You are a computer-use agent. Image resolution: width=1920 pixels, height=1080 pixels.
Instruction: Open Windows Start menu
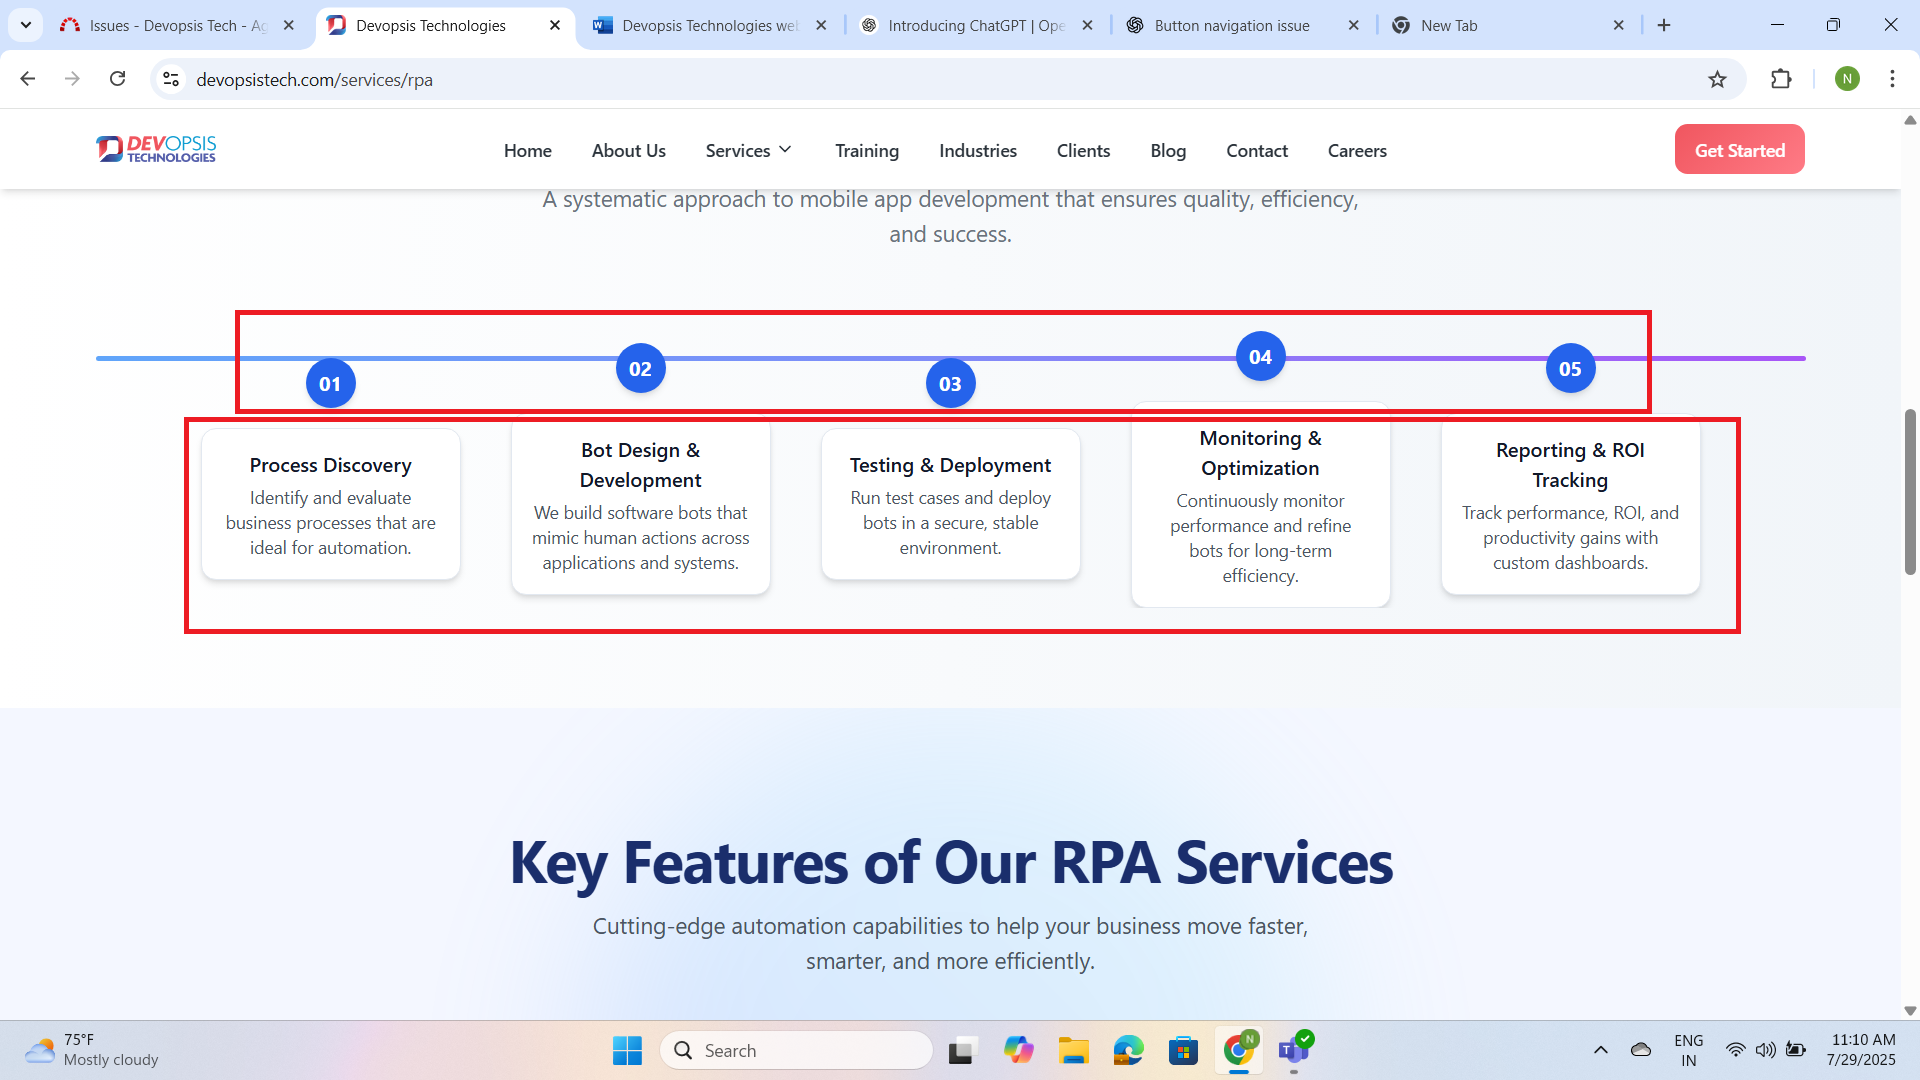click(x=627, y=1050)
